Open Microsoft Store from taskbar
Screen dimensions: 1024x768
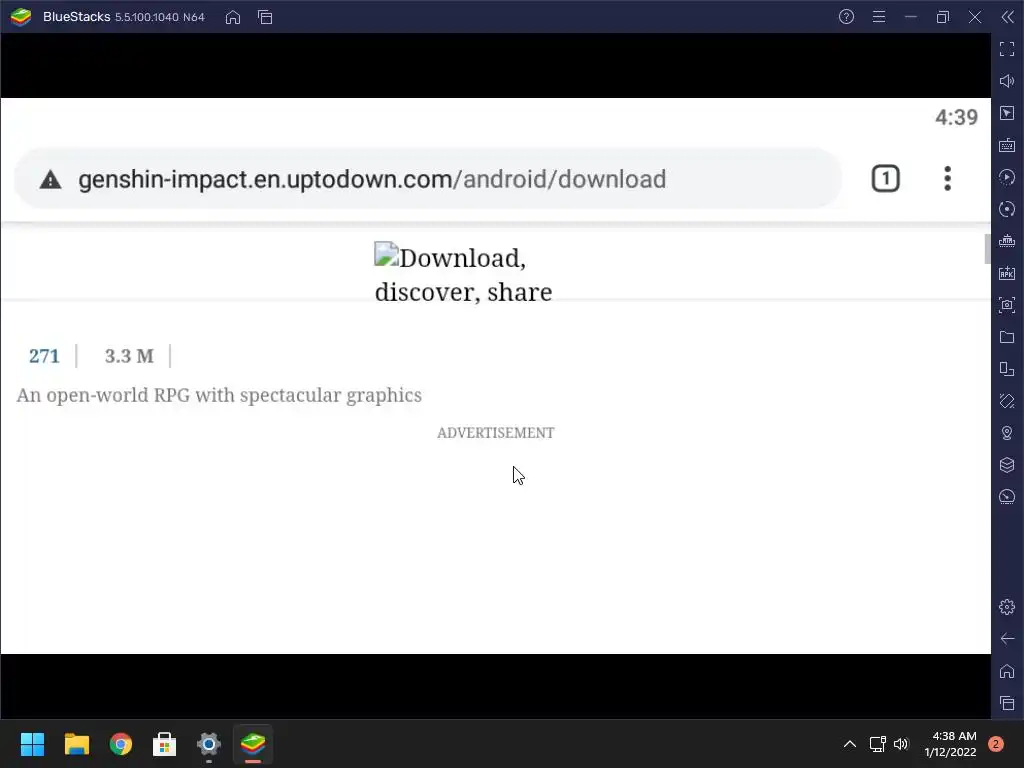click(165, 744)
